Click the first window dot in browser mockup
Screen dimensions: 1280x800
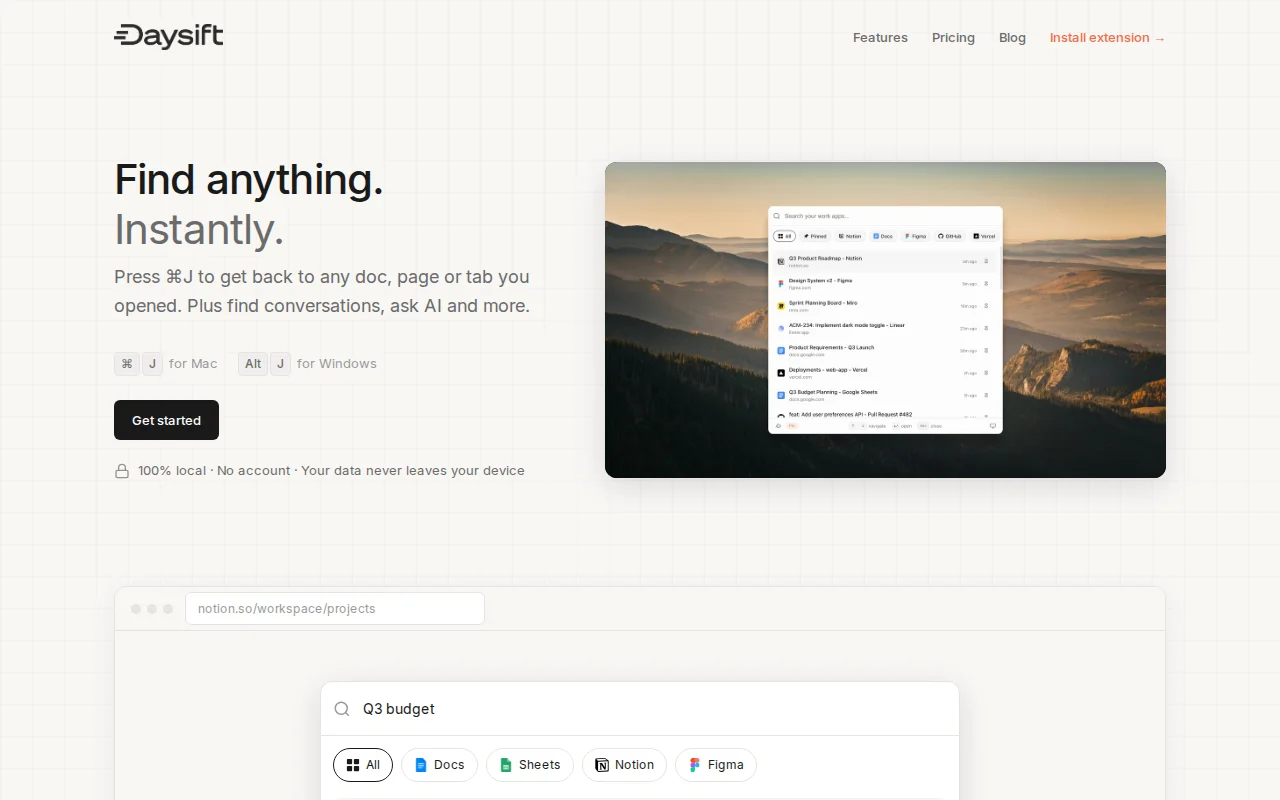coord(136,609)
